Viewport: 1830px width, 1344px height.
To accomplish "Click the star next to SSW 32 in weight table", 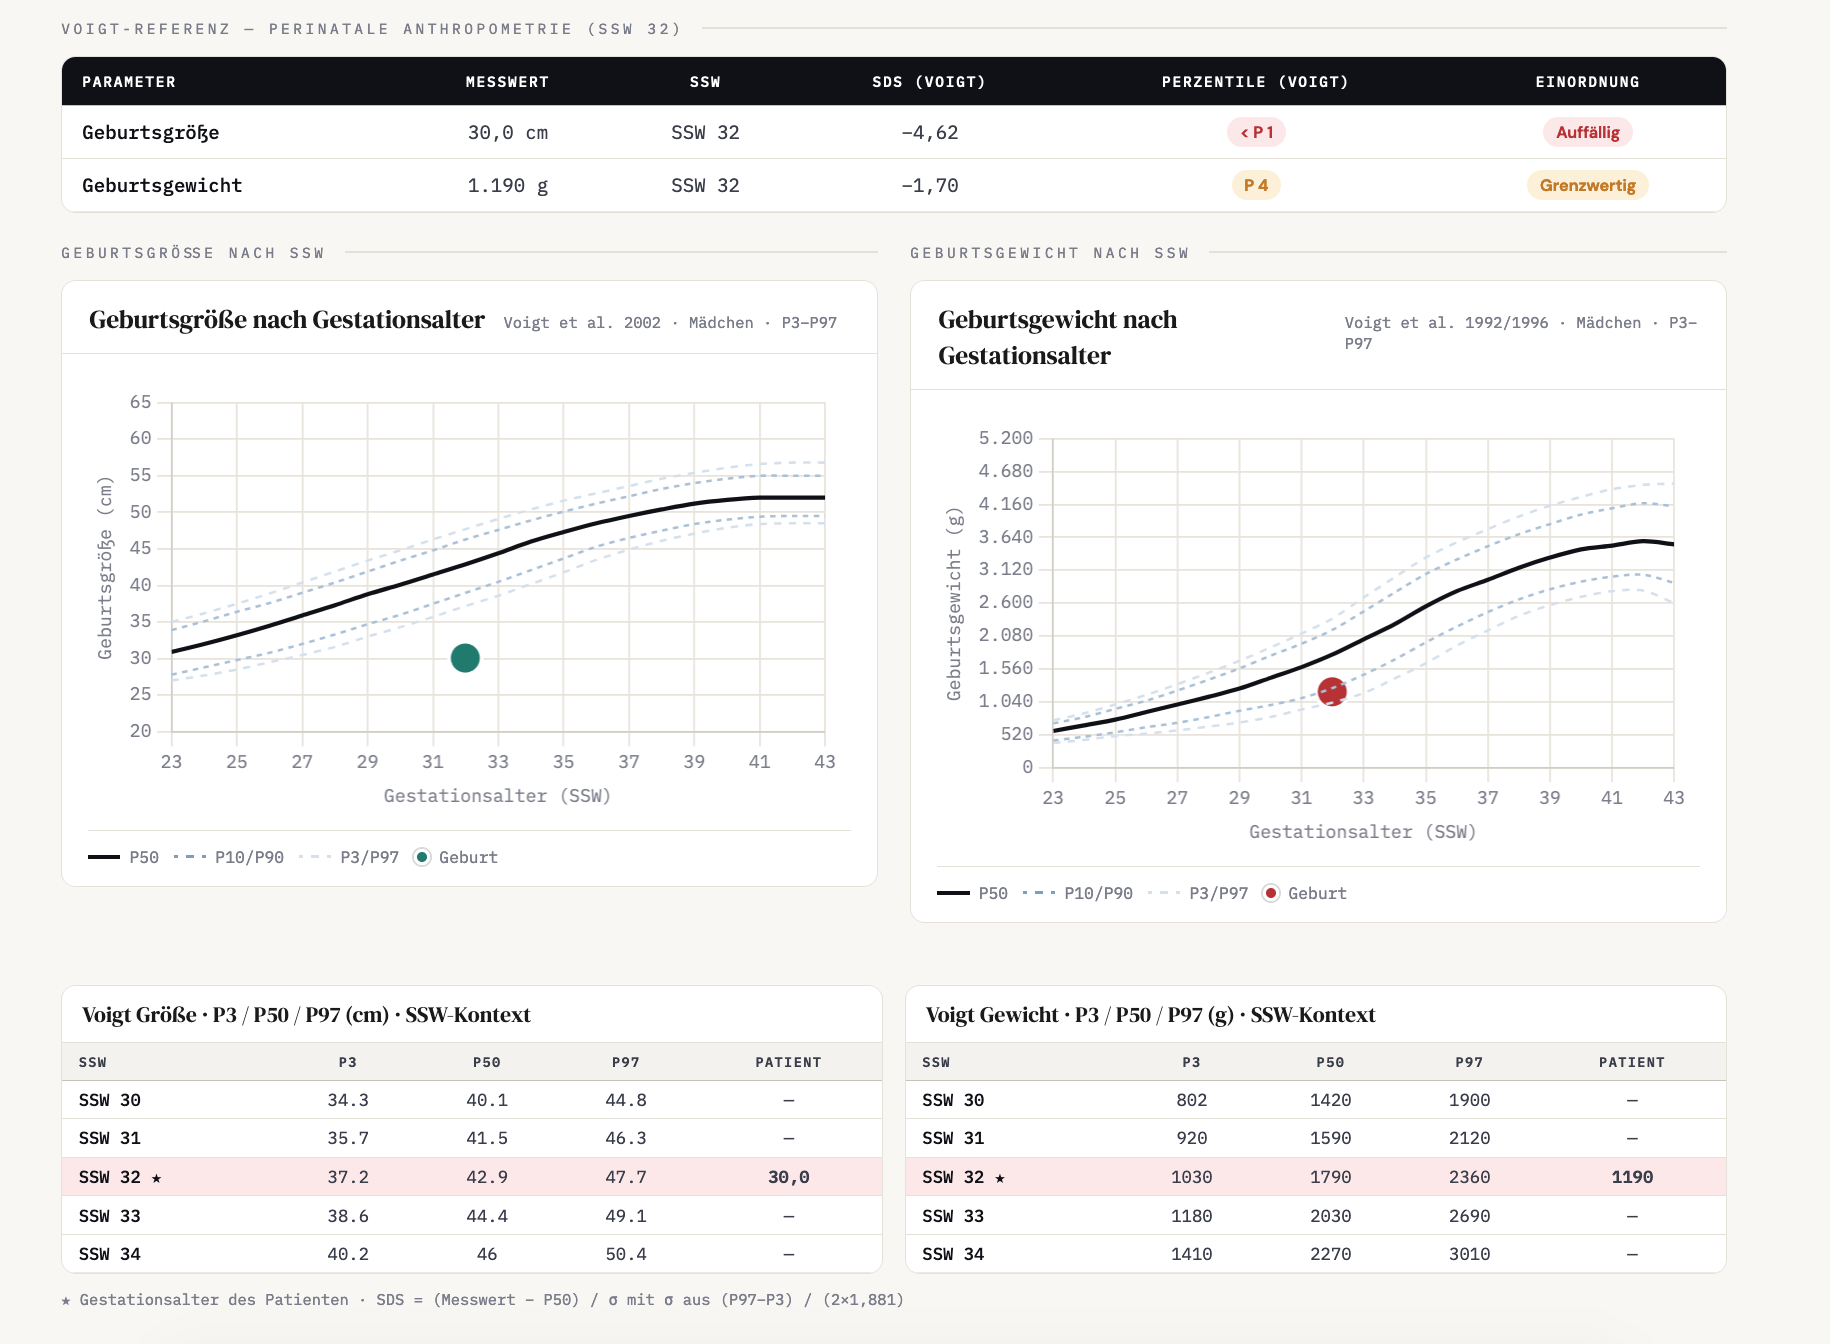I will coord(1000,1178).
